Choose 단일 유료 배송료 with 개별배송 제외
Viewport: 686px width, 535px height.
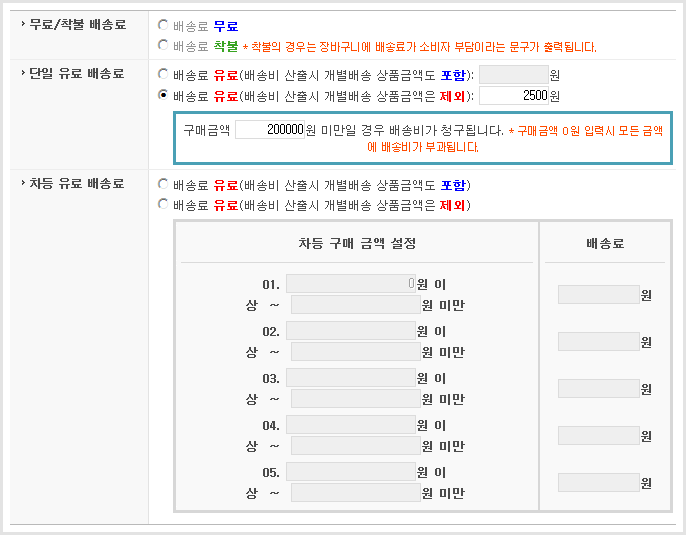point(164,95)
